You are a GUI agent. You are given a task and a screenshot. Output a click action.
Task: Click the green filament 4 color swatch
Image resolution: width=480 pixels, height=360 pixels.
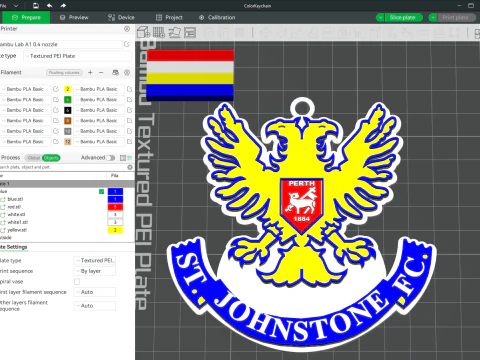[x=68, y=100]
